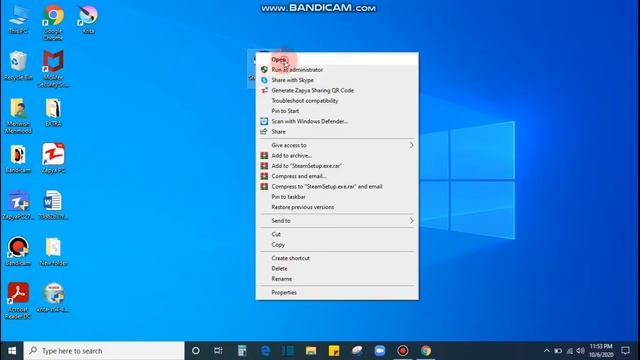Choose Compress and email...

(337, 176)
